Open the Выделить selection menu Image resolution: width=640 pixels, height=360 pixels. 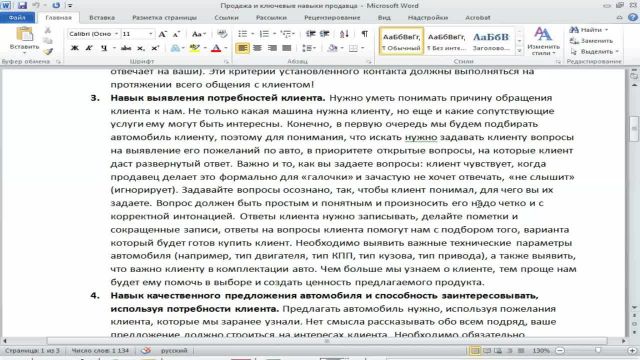pyautogui.click(x=594, y=51)
